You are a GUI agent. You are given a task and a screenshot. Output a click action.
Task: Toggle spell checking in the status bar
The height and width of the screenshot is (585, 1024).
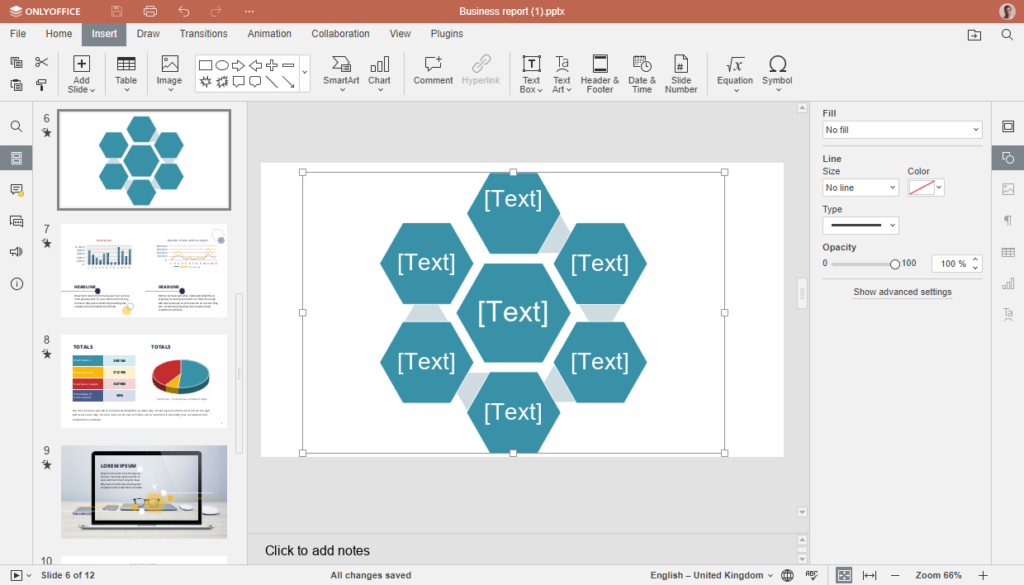point(812,575)
